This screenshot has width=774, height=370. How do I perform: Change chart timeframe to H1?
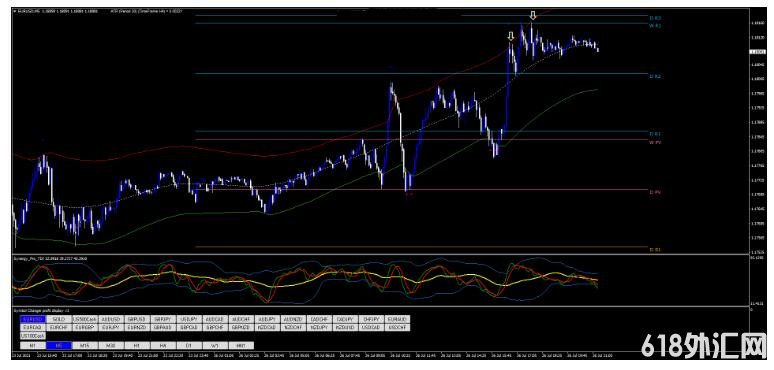pos(137,345)
